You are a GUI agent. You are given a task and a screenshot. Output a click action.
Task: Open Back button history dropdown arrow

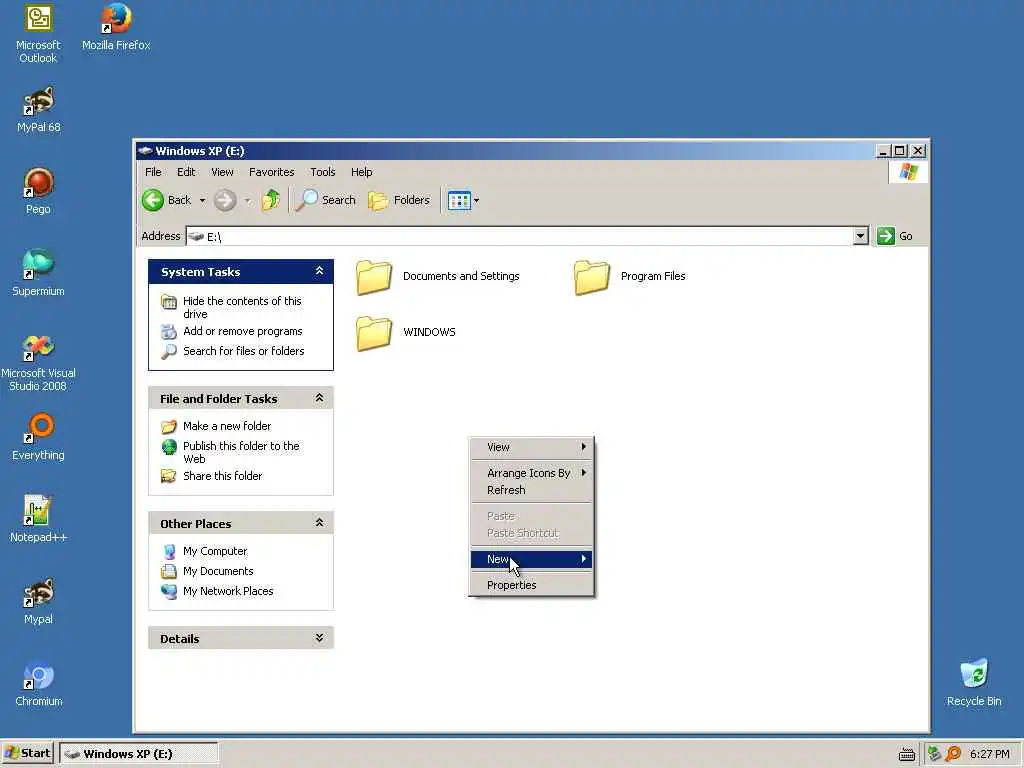tap(202, 200)
